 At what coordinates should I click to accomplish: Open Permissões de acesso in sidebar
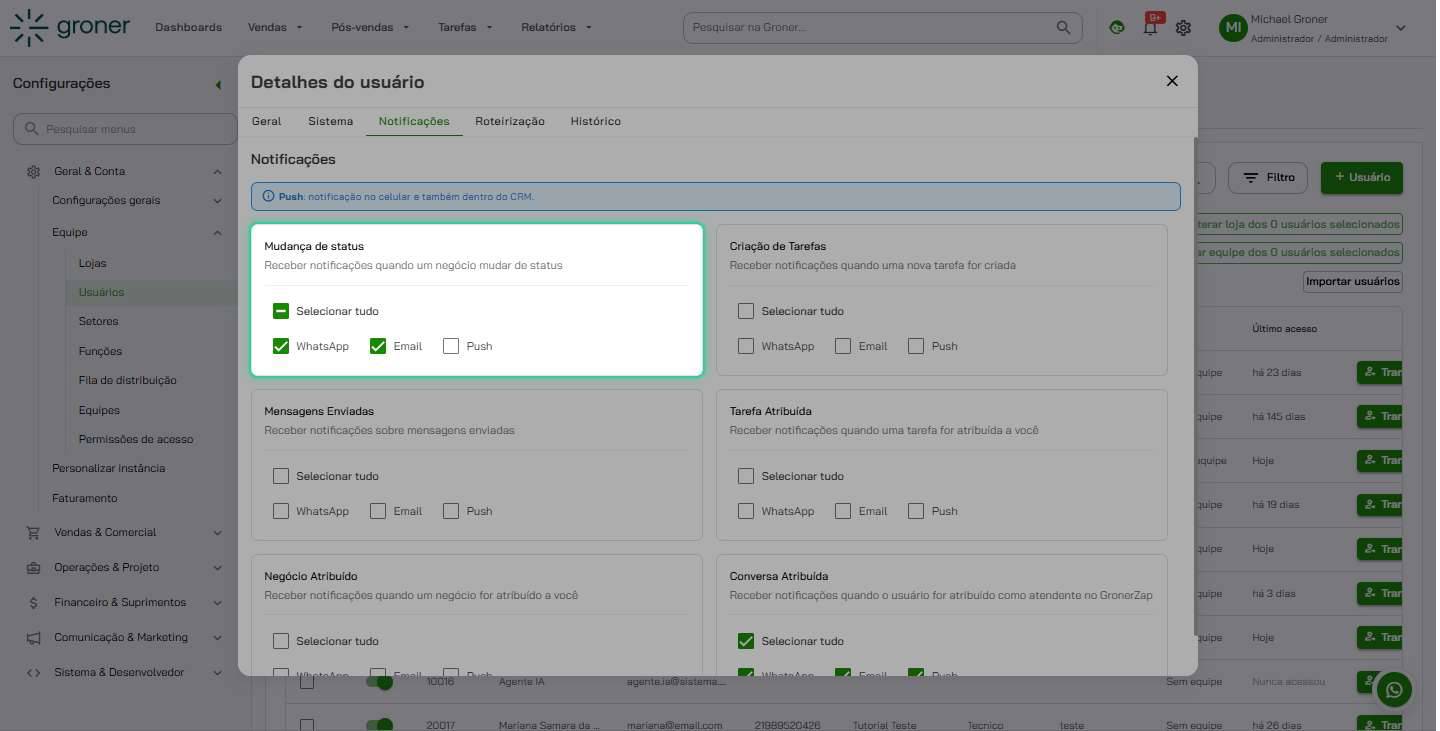136,439
